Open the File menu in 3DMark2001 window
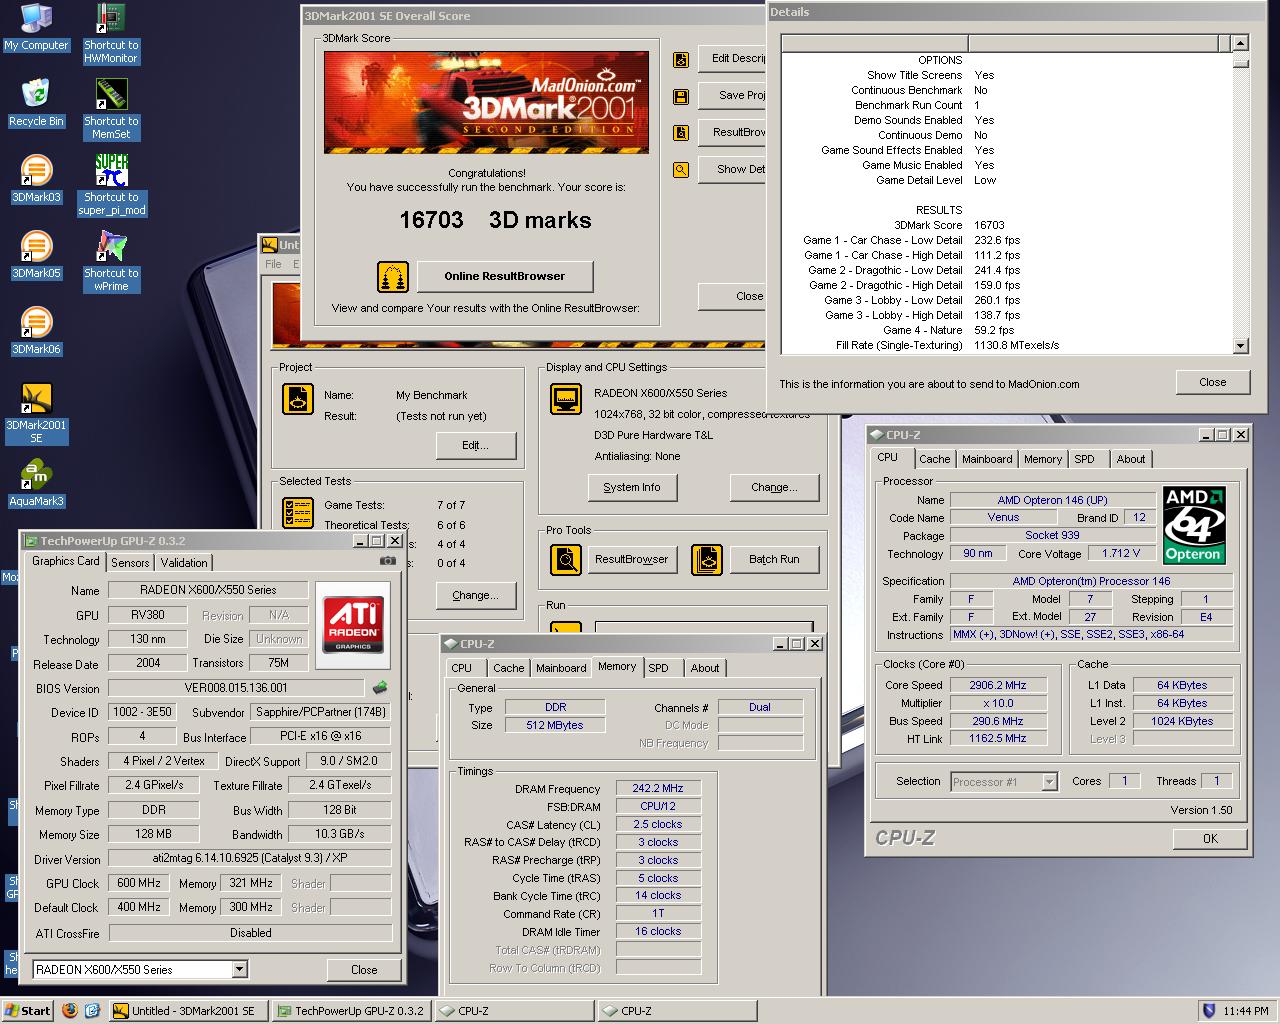This screenshot has width=1280, height=1024. coord(273,264)
